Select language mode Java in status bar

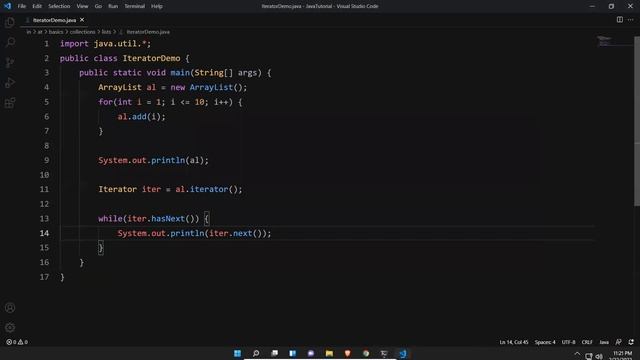tap(604, 342)
